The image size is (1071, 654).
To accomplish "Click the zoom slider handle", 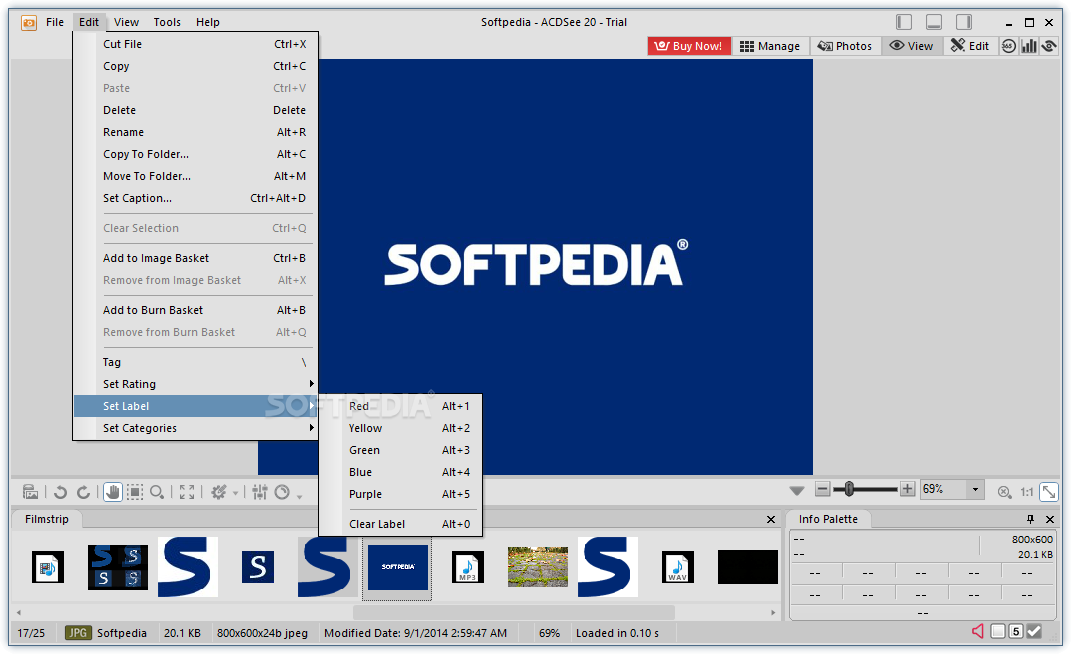I will (849, 489).
